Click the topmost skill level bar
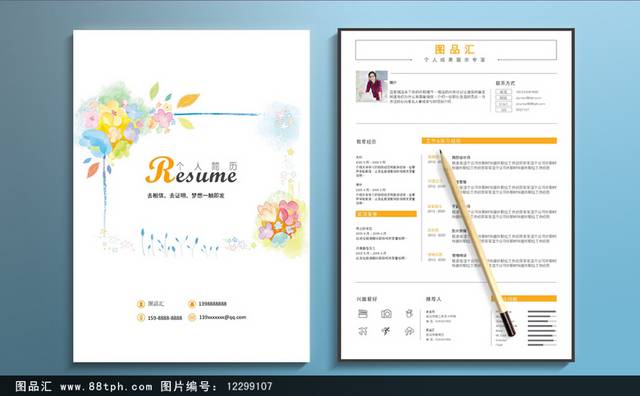The image size is (640, 396). pyautogui.click(x=542, y=311)
